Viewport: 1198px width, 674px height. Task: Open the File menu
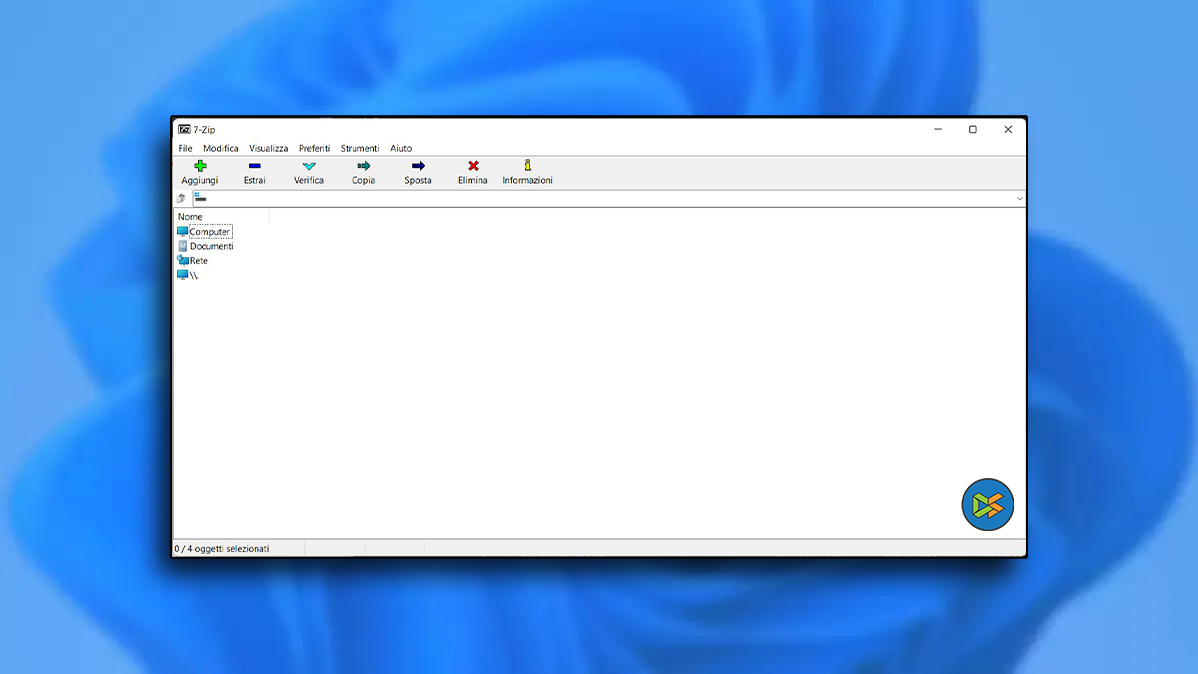click(185, 148)
